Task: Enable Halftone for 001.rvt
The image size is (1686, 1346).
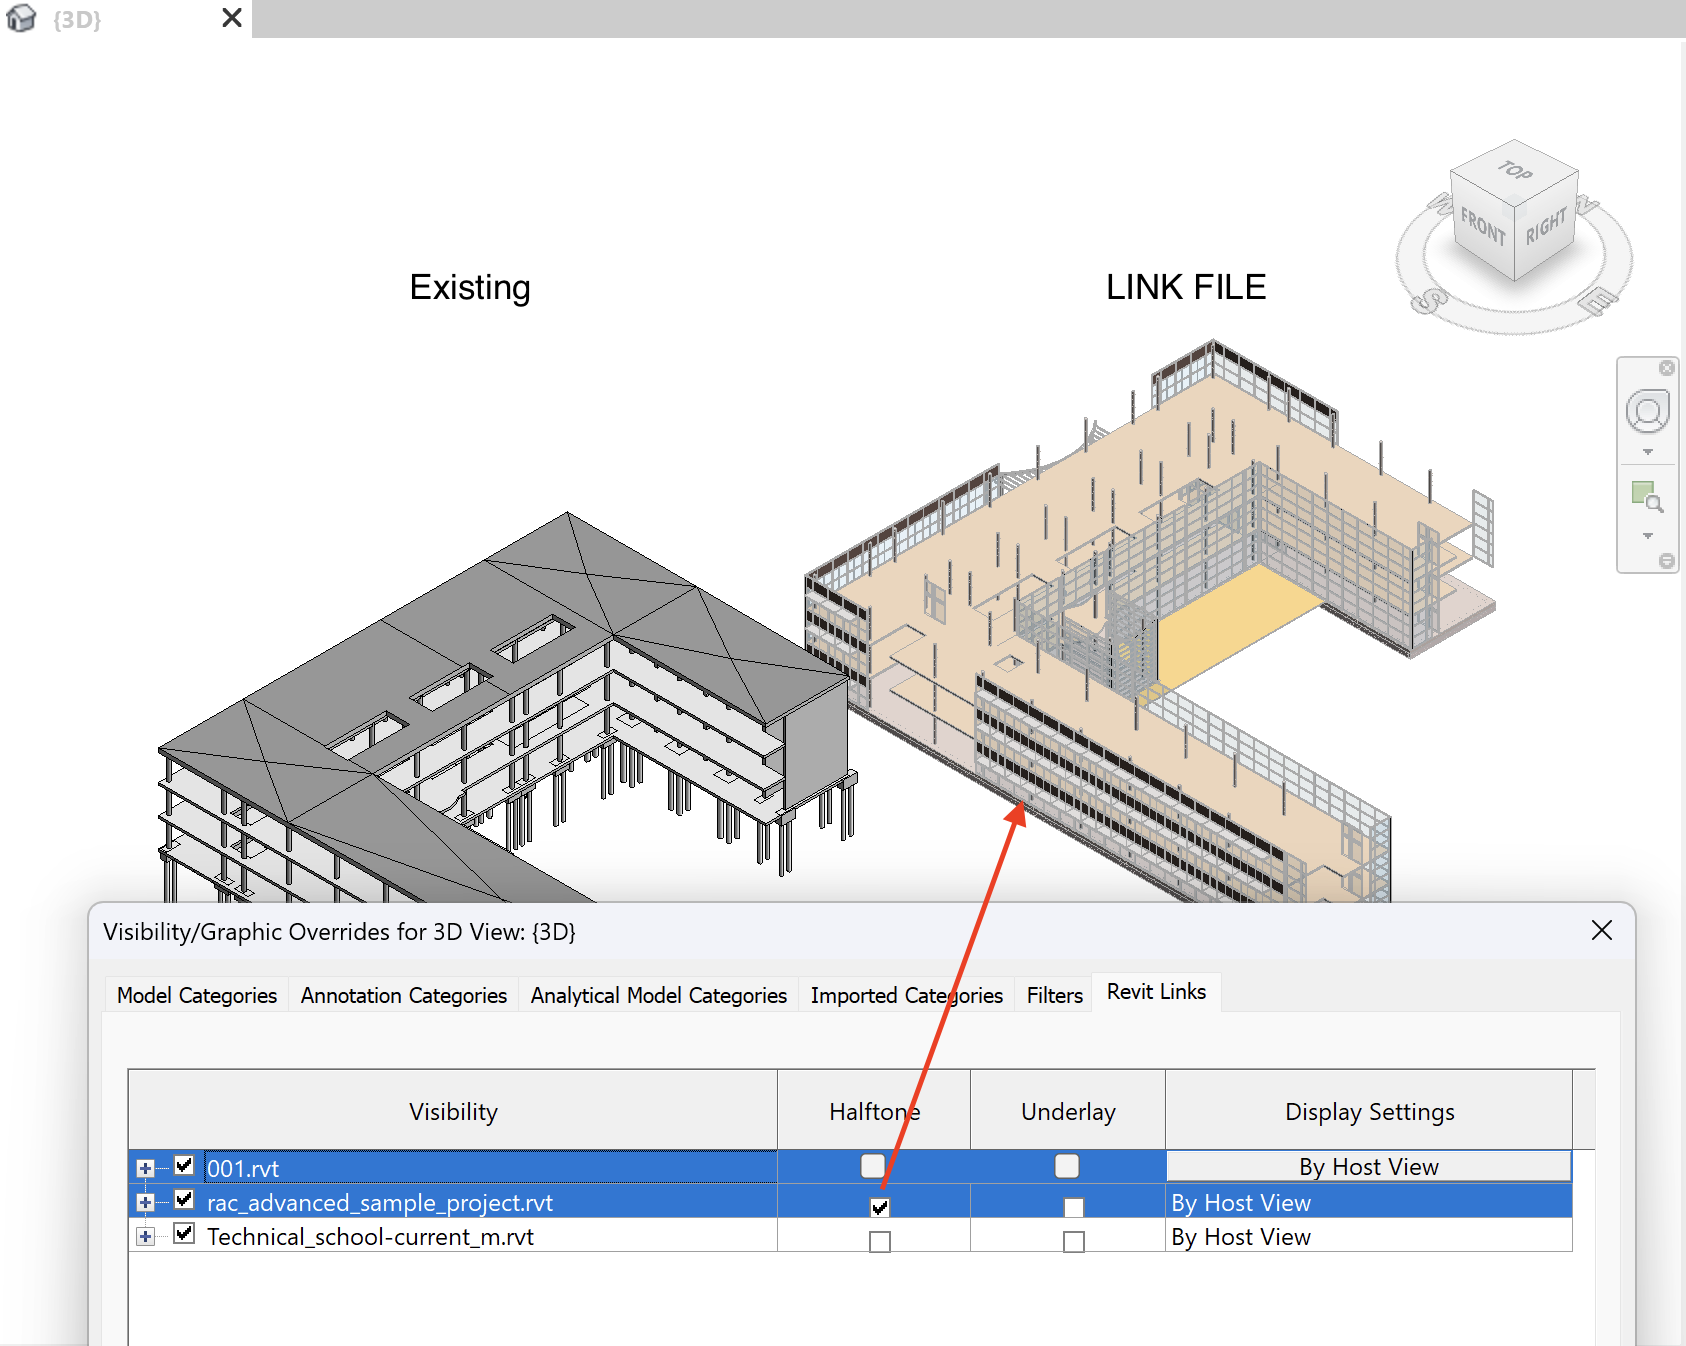Action: [x=873, y=1166]
